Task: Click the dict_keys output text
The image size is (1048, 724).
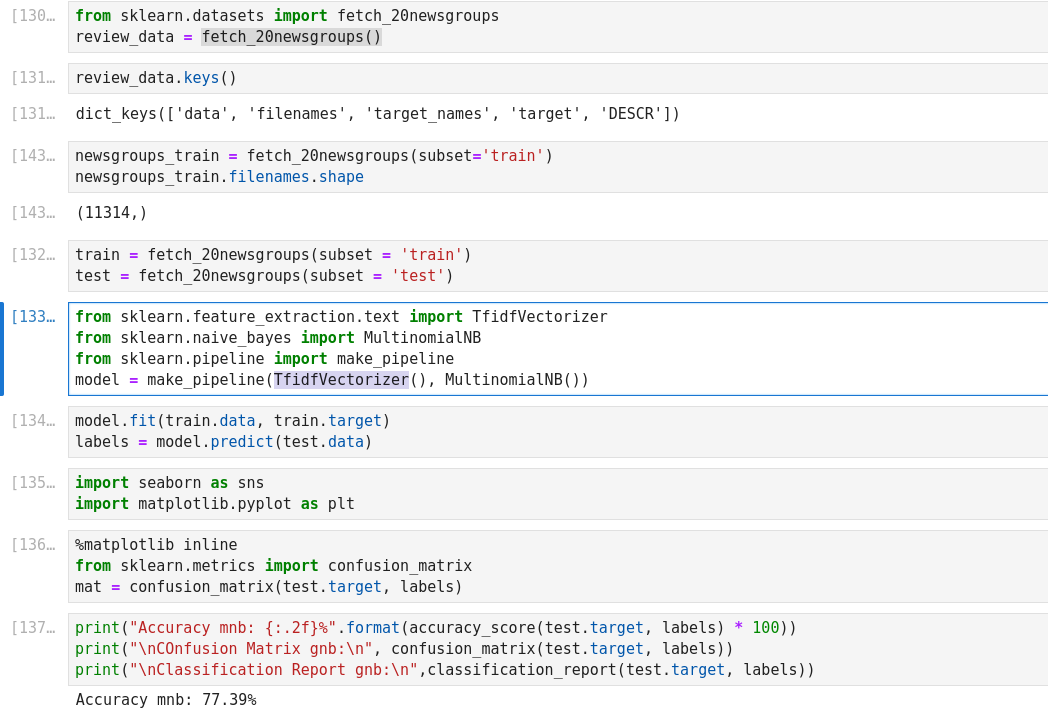Action: [378, 114]
